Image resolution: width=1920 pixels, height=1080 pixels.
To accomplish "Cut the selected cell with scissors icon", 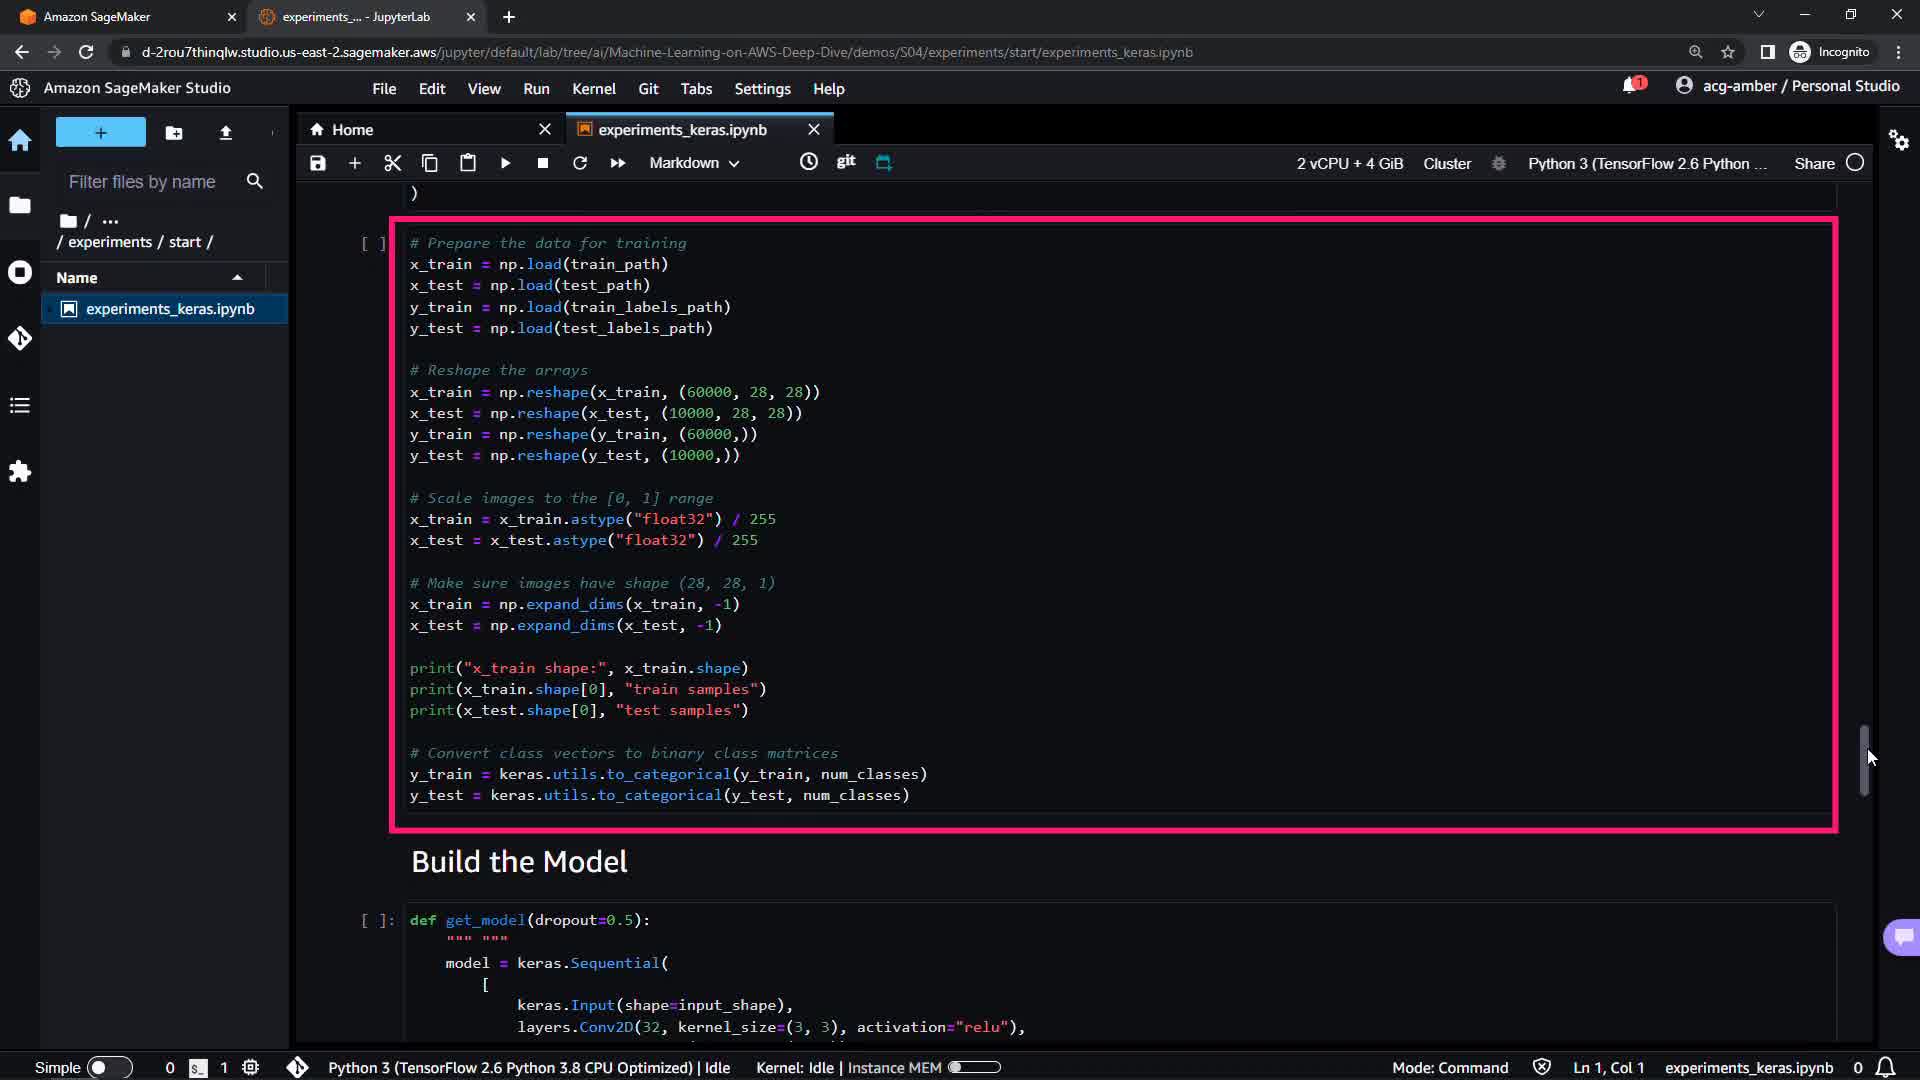I will (392, 163).
